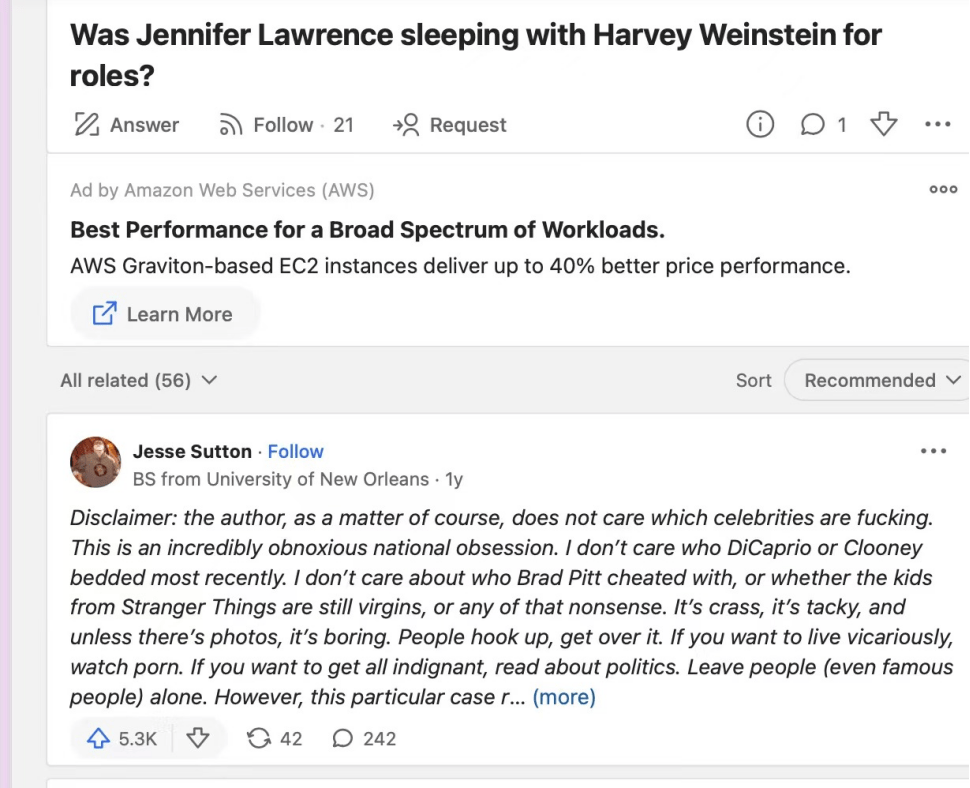Open the Request answers option

pyautogui.click(x=405, y=125)
